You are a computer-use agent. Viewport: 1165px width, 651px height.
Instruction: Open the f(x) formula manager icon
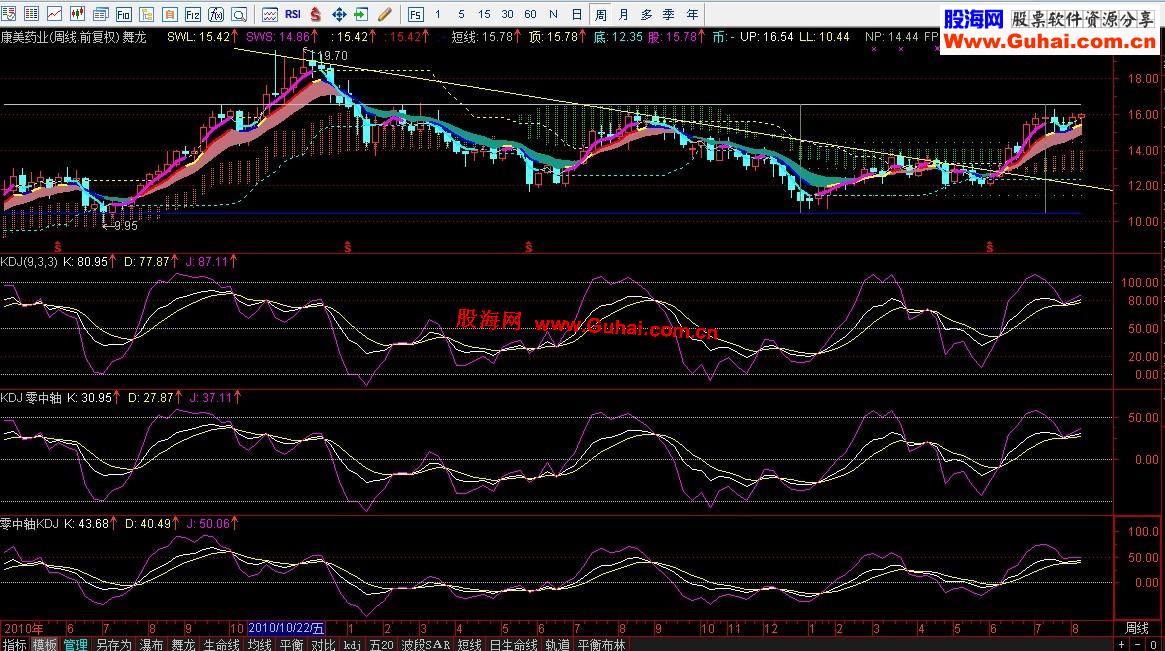pyautogui.click(x=215, y=13)
